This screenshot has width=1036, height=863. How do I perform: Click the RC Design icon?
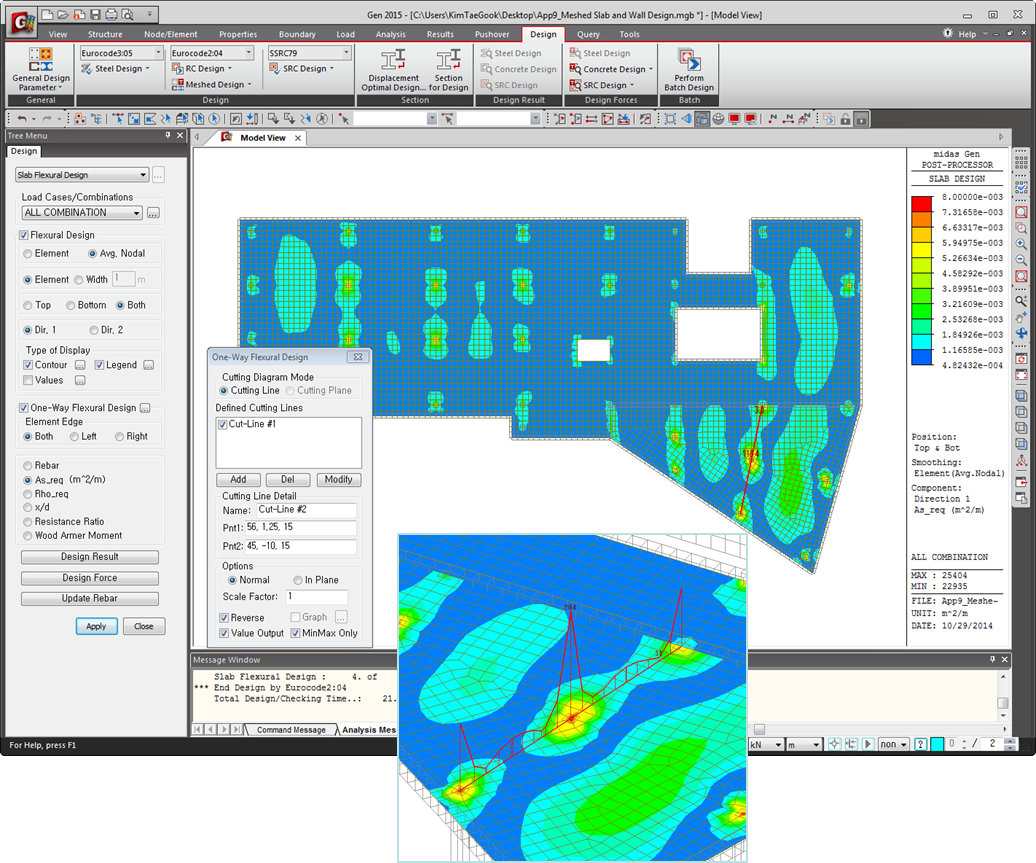click(177, 69)
